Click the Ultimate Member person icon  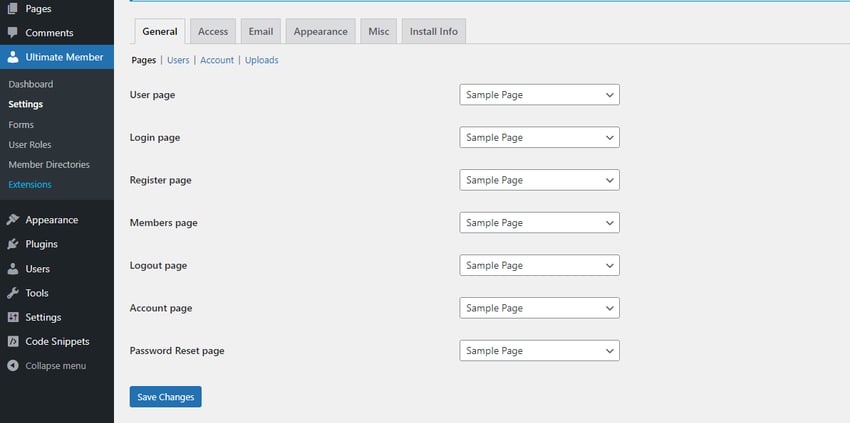tap(13, 57)
